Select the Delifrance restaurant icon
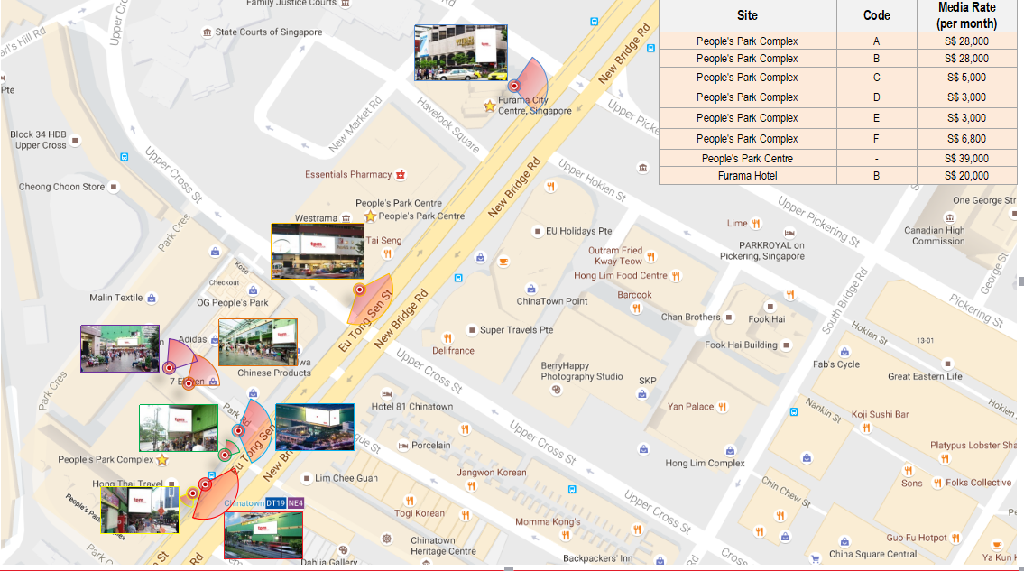Image resolution: width=1024 pixels, height=571 pixels. (x=447, y=338)
